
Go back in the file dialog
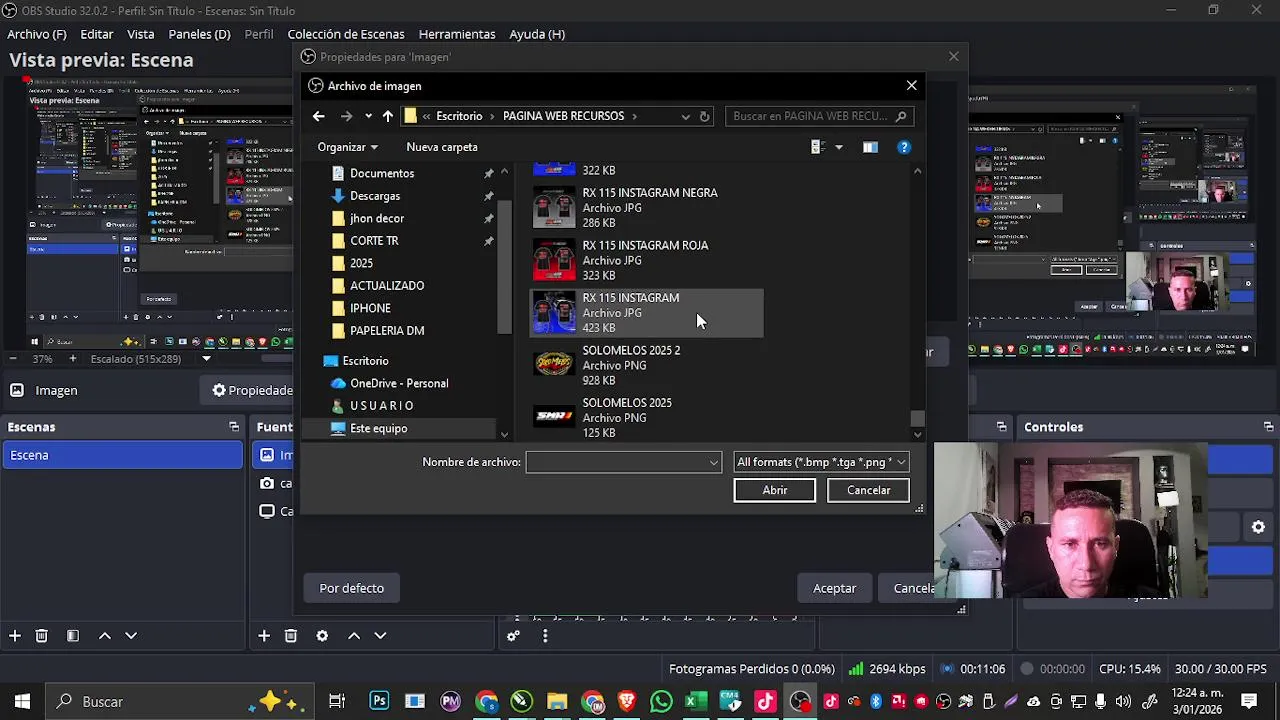tap(318, 116)
